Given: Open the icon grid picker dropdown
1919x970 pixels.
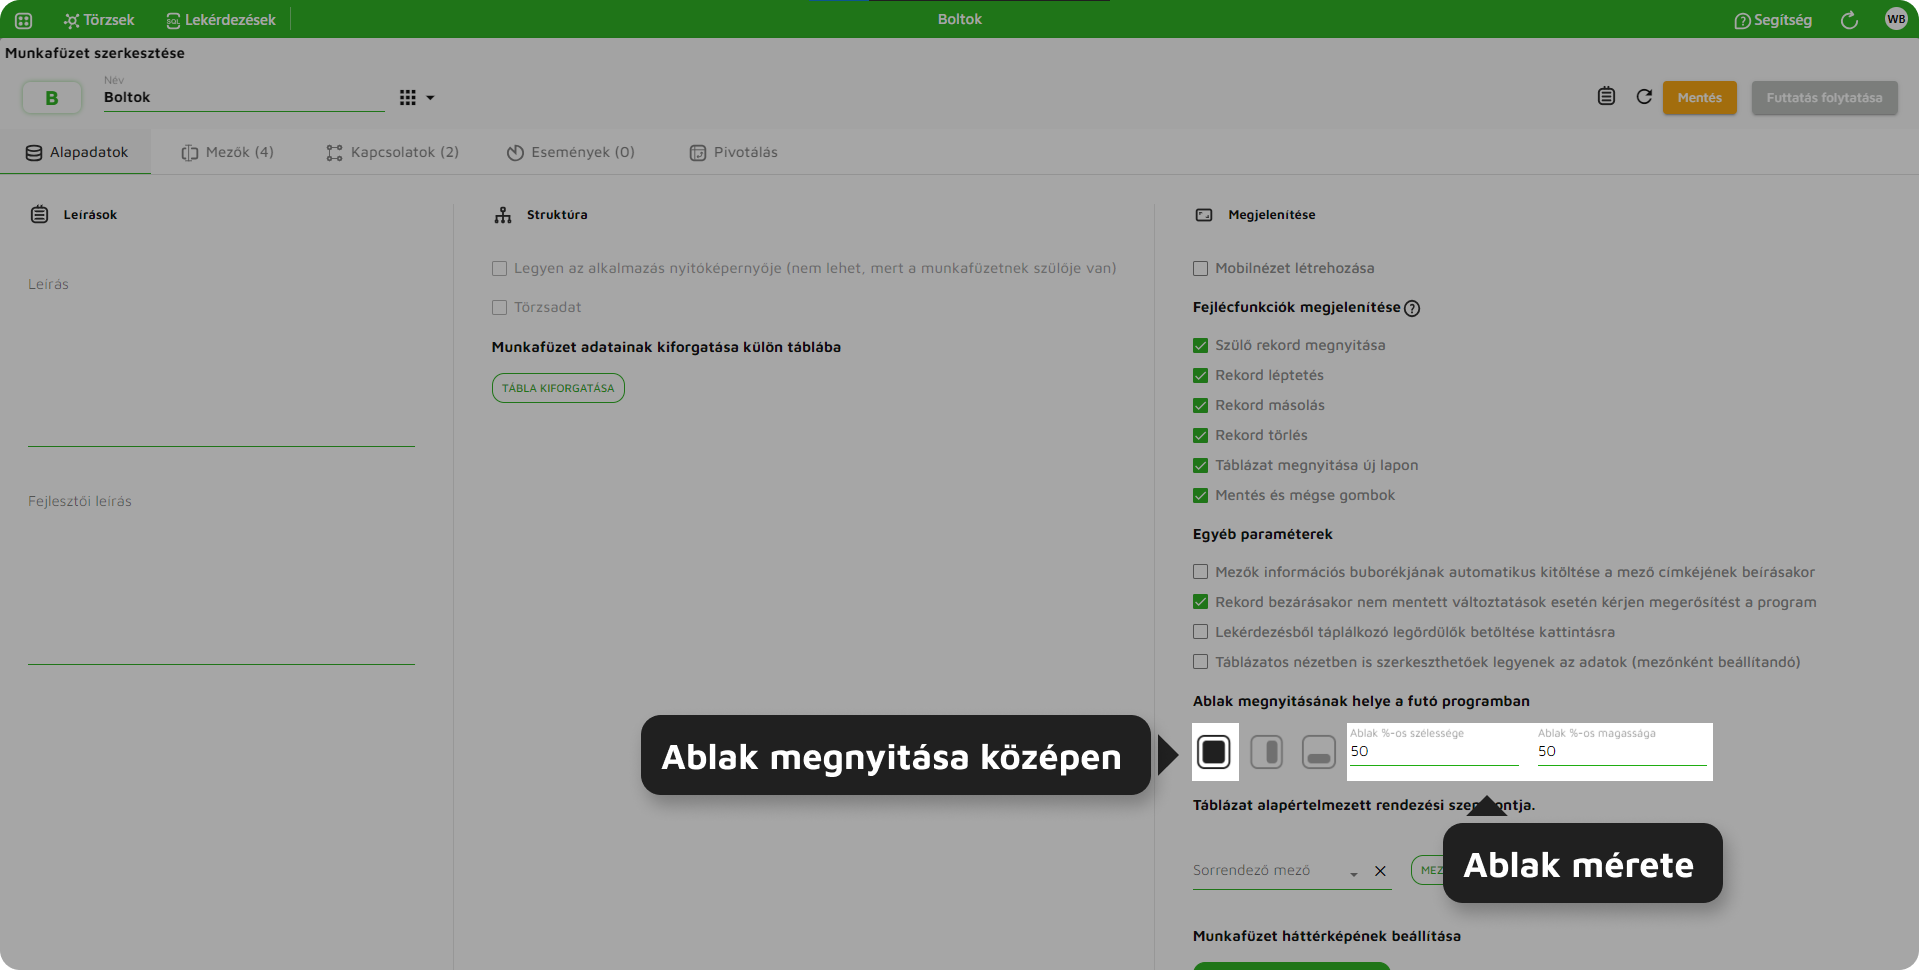Looking at the screenshot, I should [417, 98].
